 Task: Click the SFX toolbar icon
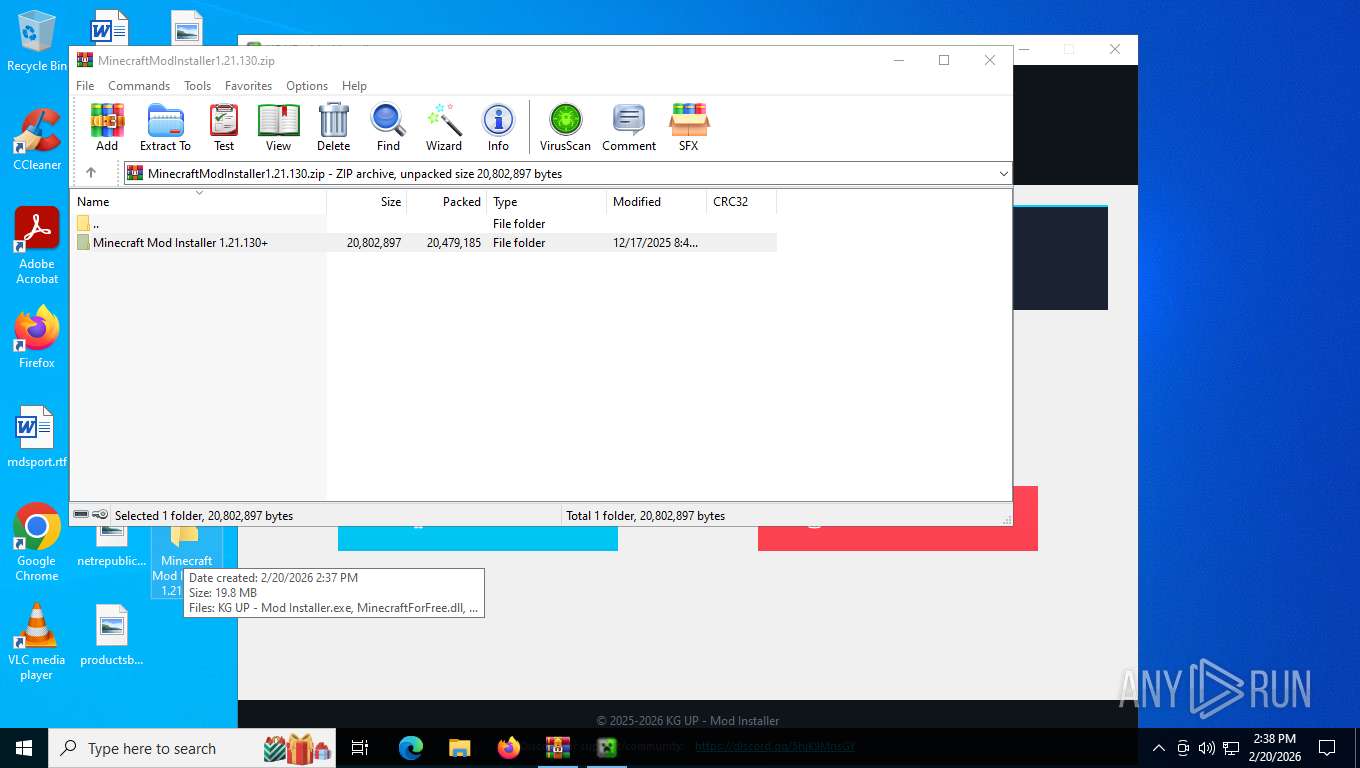click(x=689, y=127)
